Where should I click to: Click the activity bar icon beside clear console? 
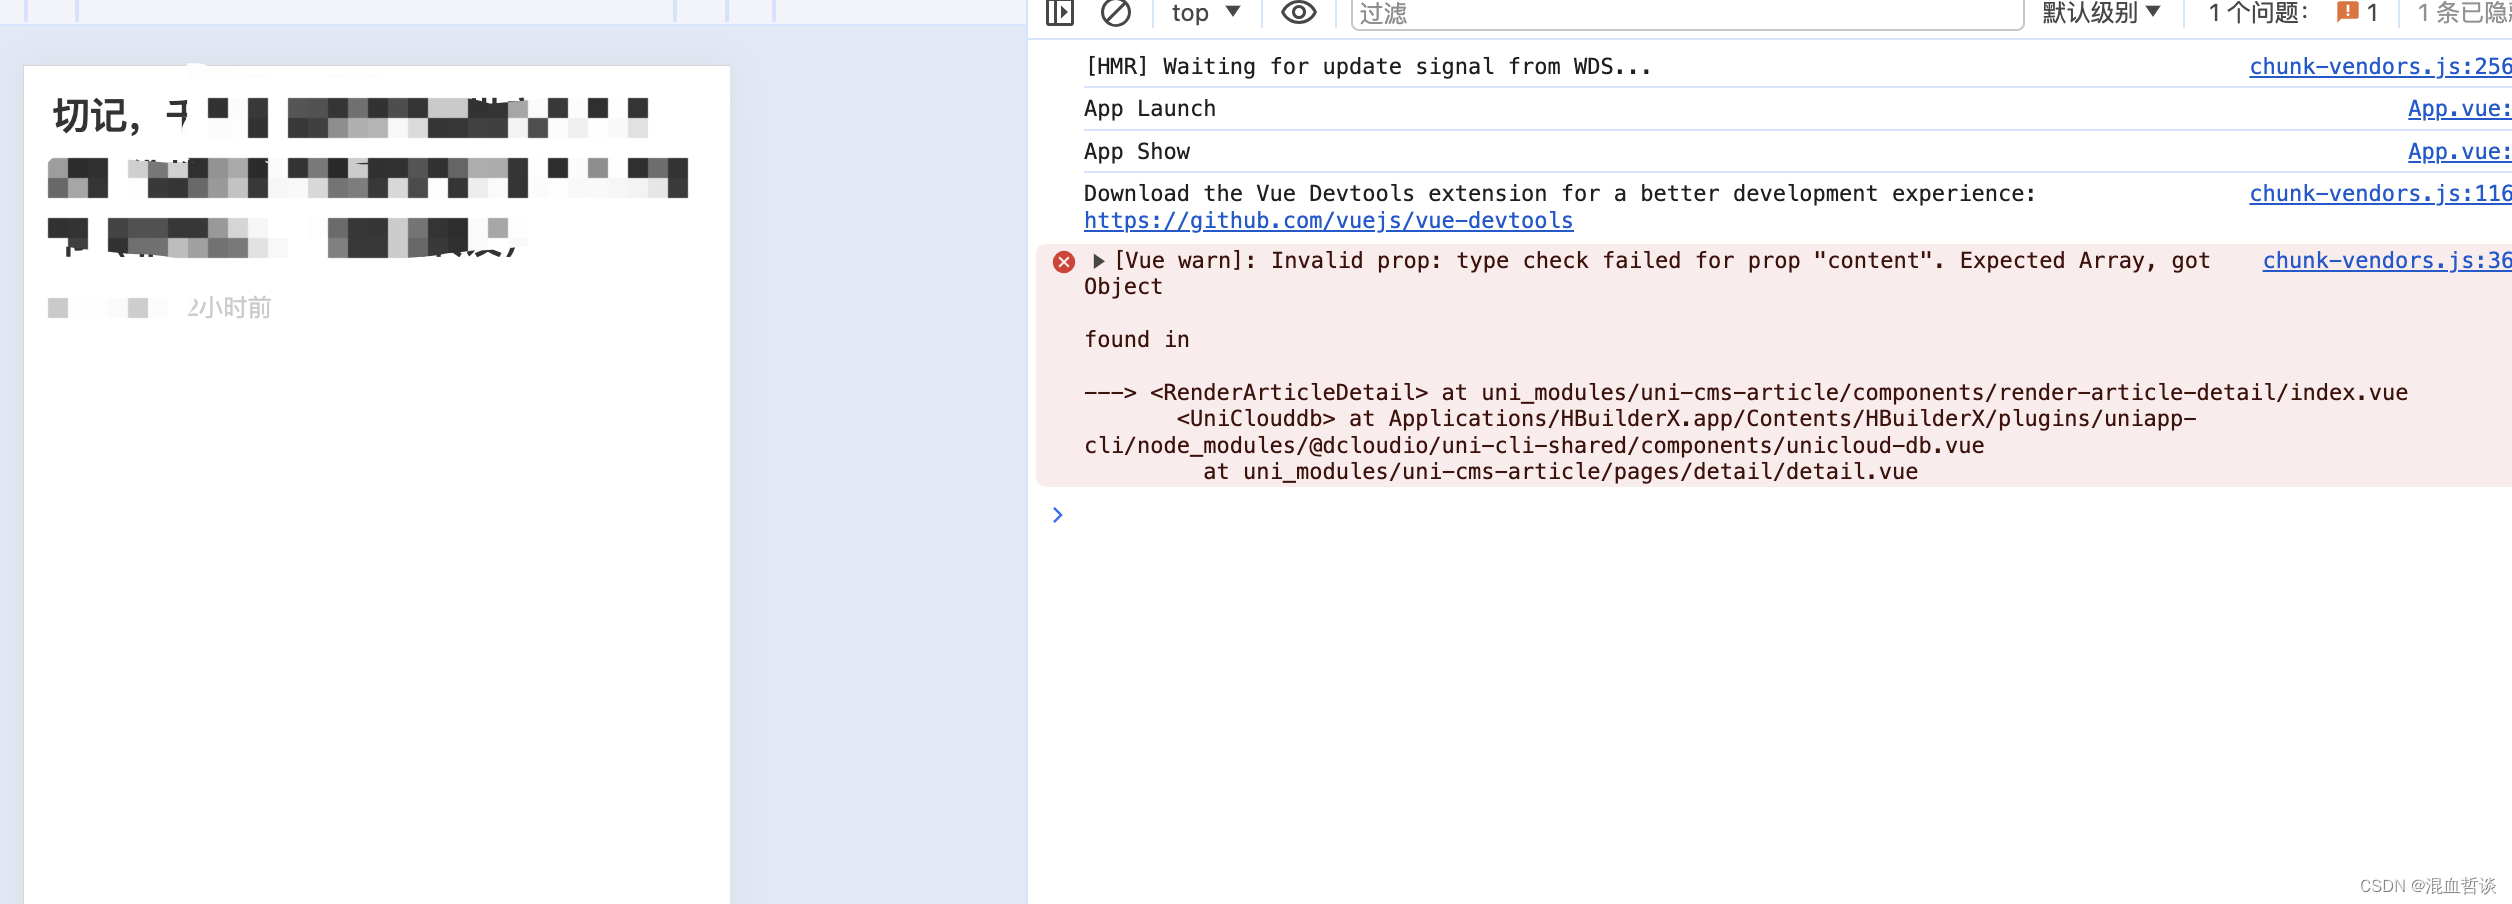(x=1059, y=13)
